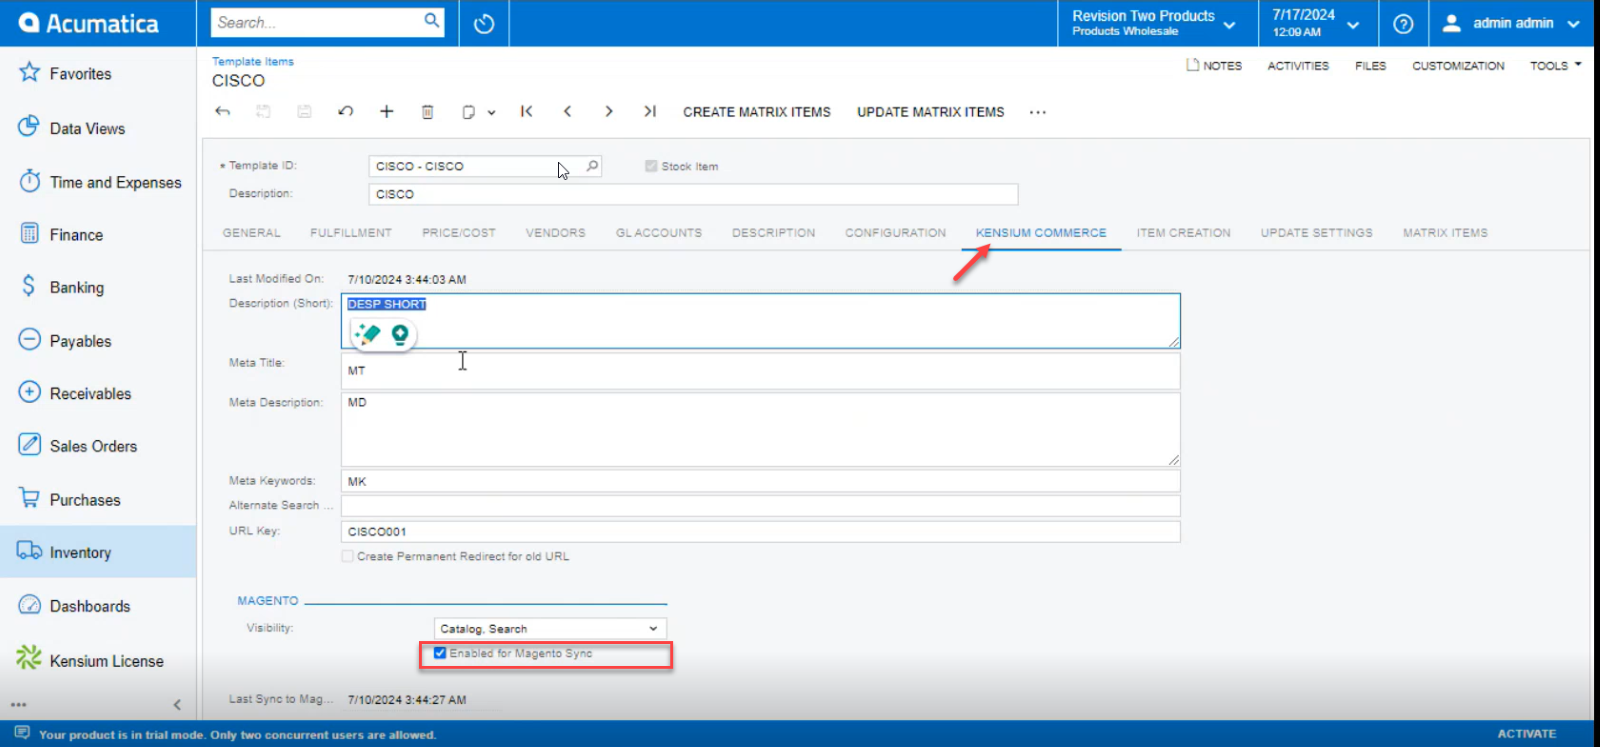This screenshot has height=747, width=1600.
Task: Open the more actions ellipsis in toolbar
Action: click(1038, 112)
